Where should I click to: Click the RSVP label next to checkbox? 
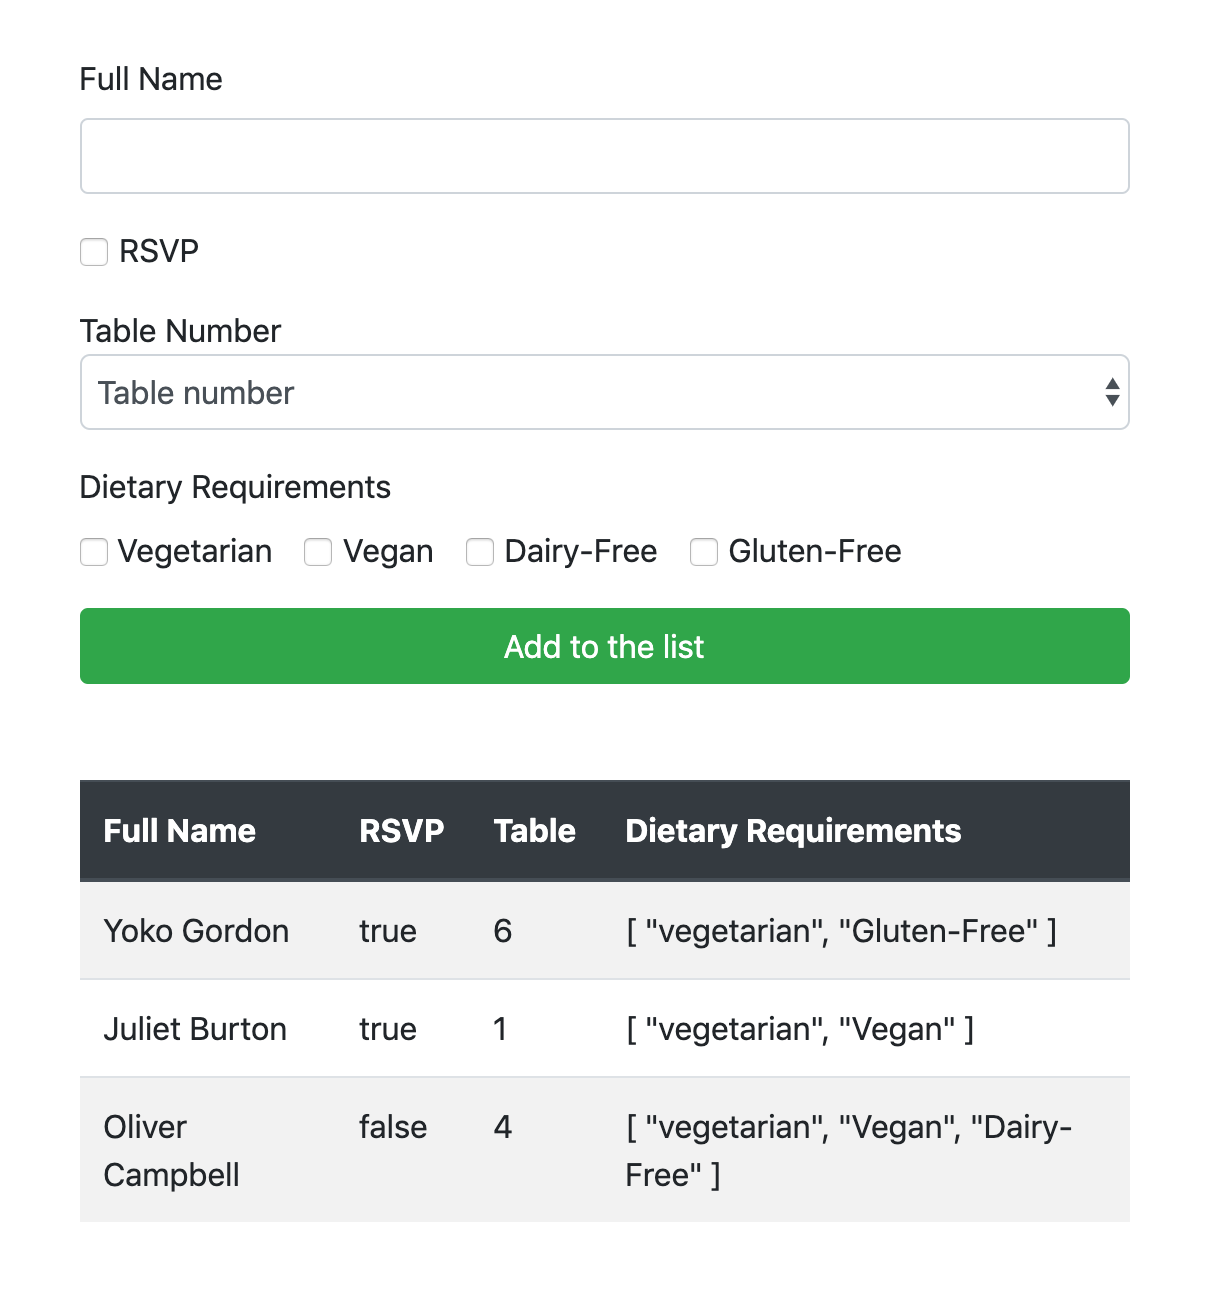(159, 251)
